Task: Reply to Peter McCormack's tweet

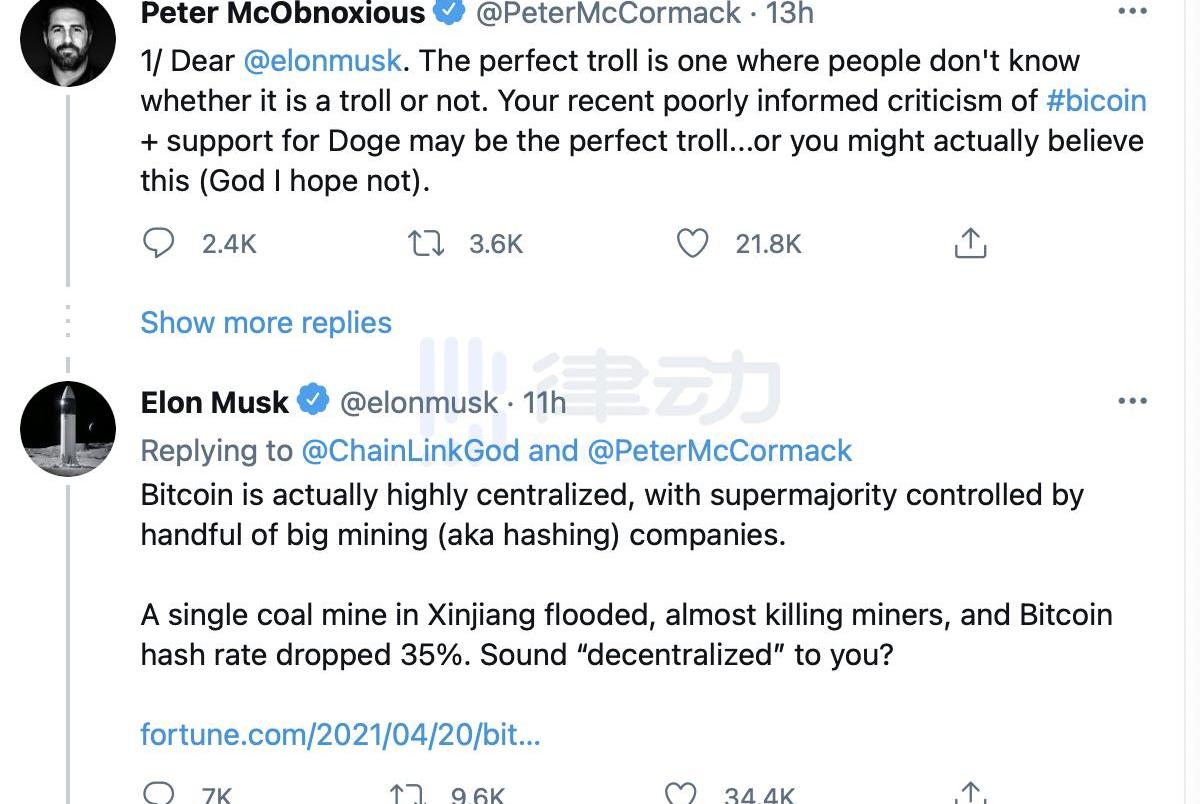Action: coord(159,243)
